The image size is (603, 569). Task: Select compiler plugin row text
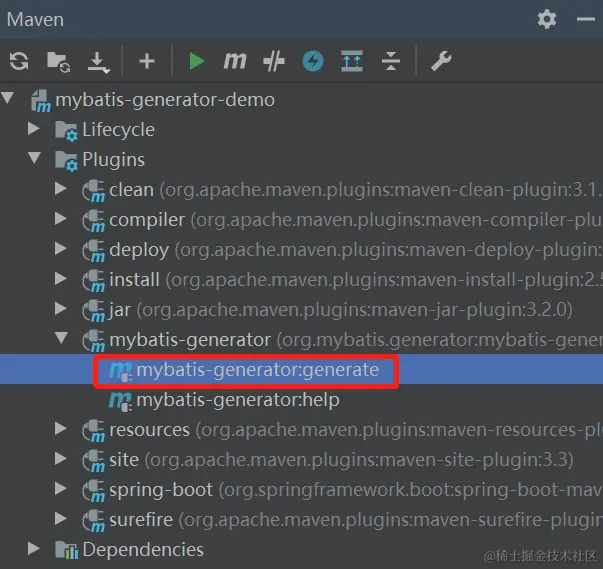pyautogui.click(x=356, y=220)
